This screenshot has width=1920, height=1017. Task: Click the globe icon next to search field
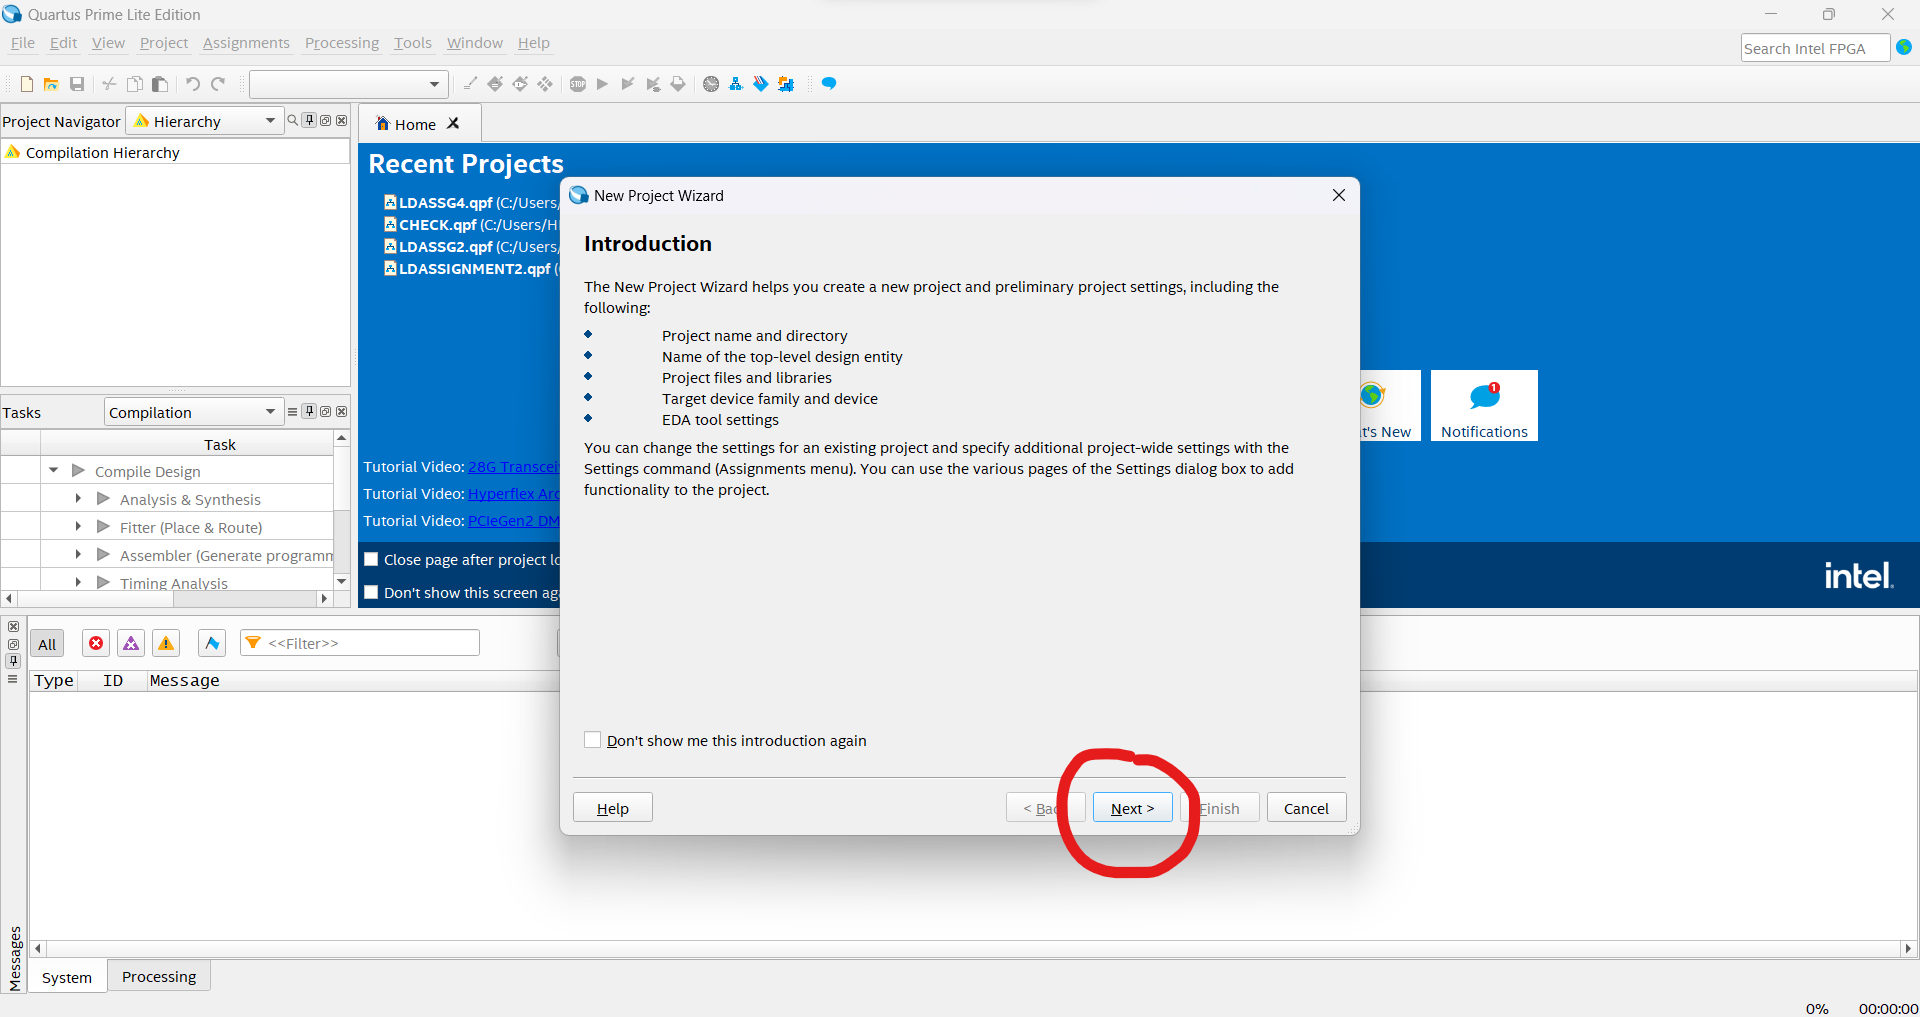point(1904,48)
